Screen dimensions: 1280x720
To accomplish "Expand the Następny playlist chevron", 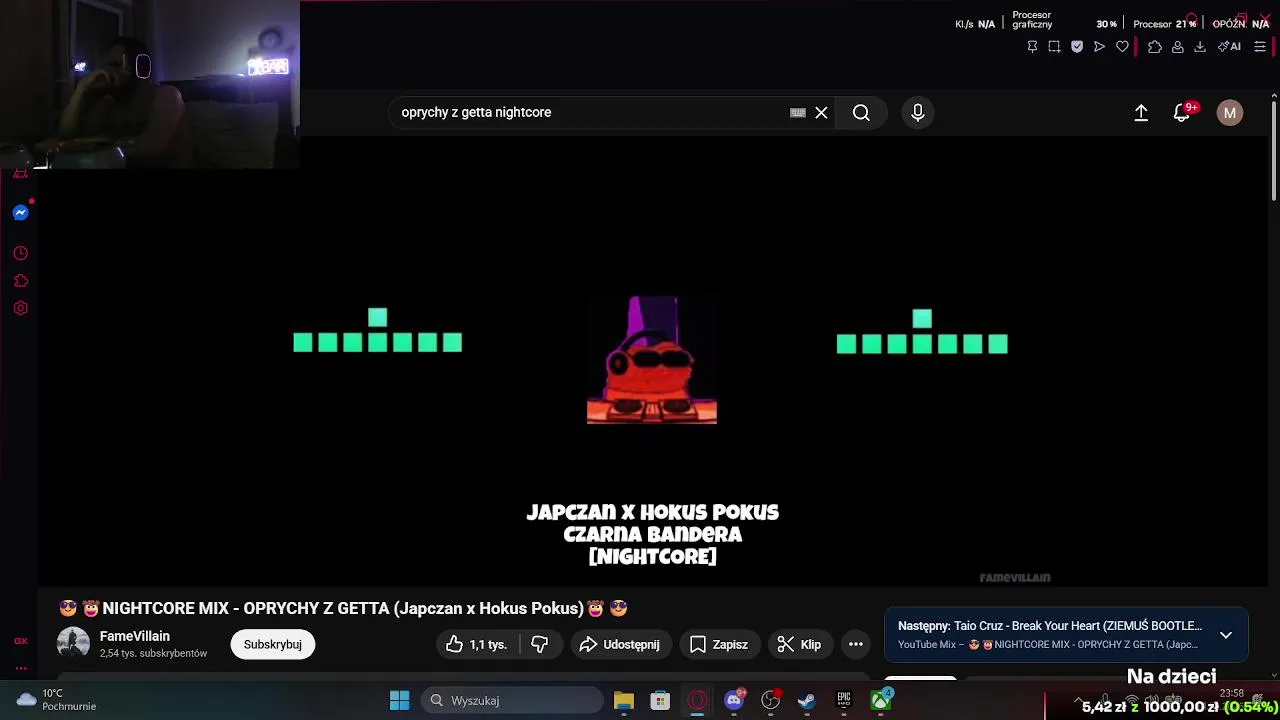I will [x=1226, y=635].
